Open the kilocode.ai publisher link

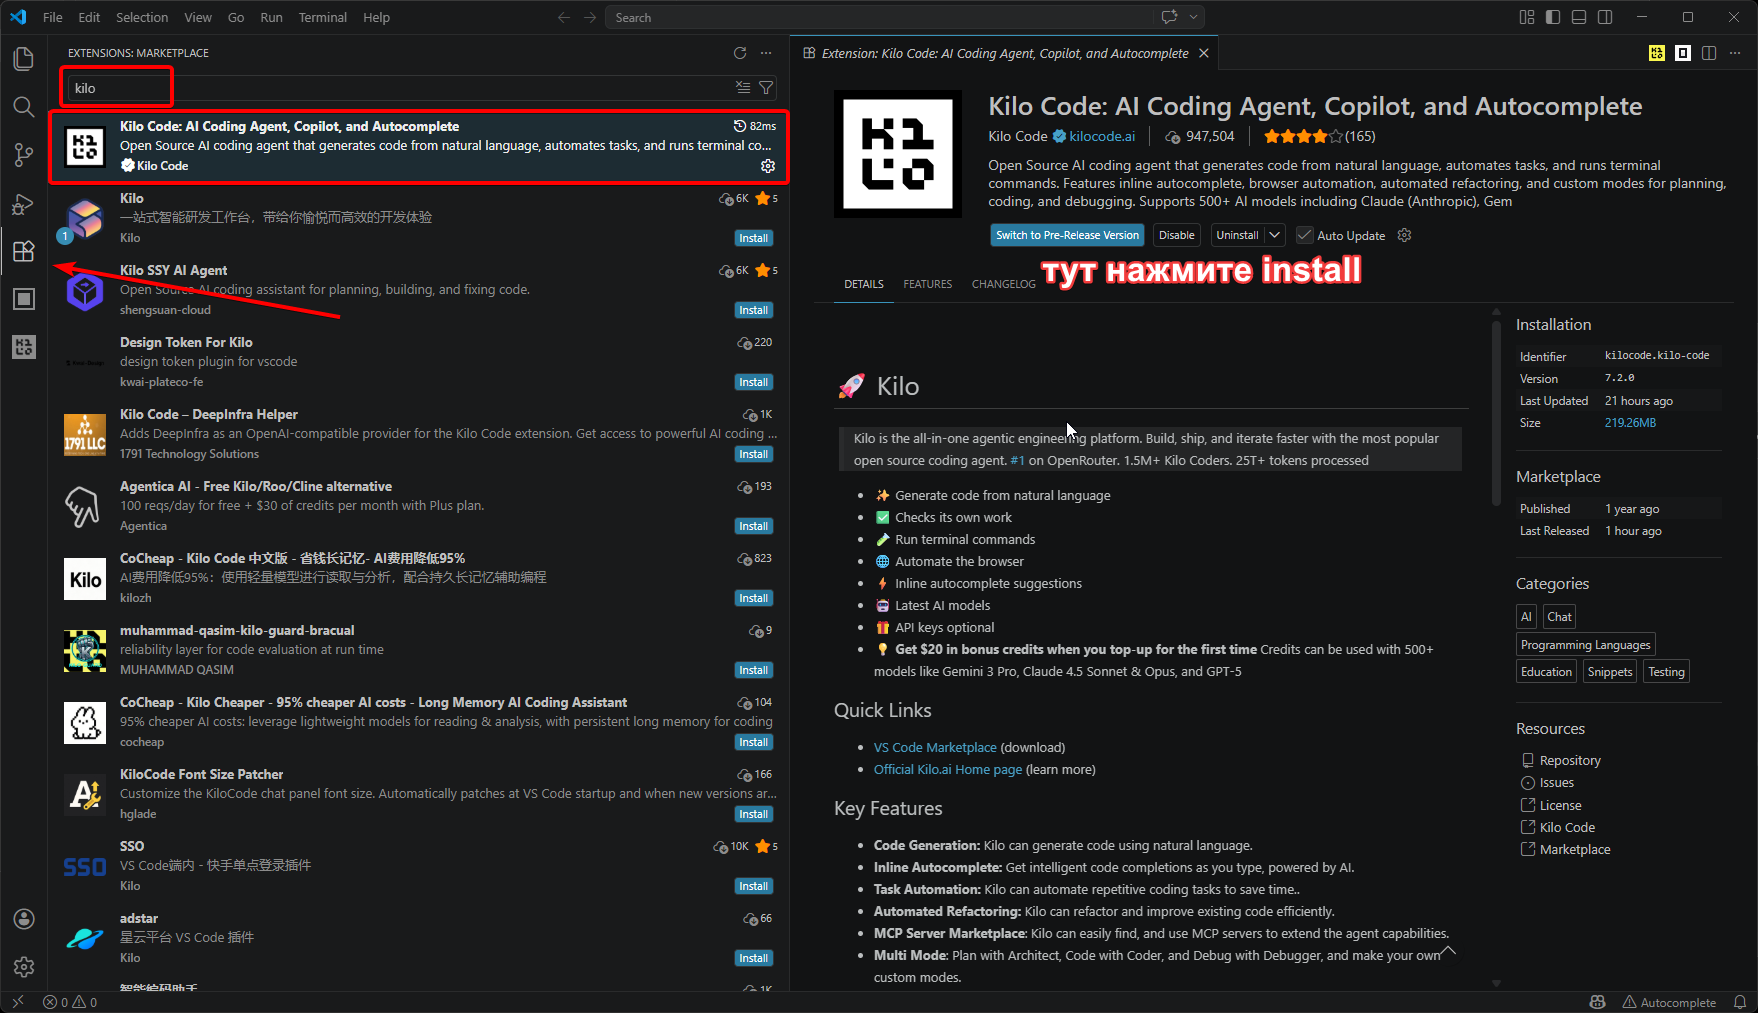[x=1102, y=136]
